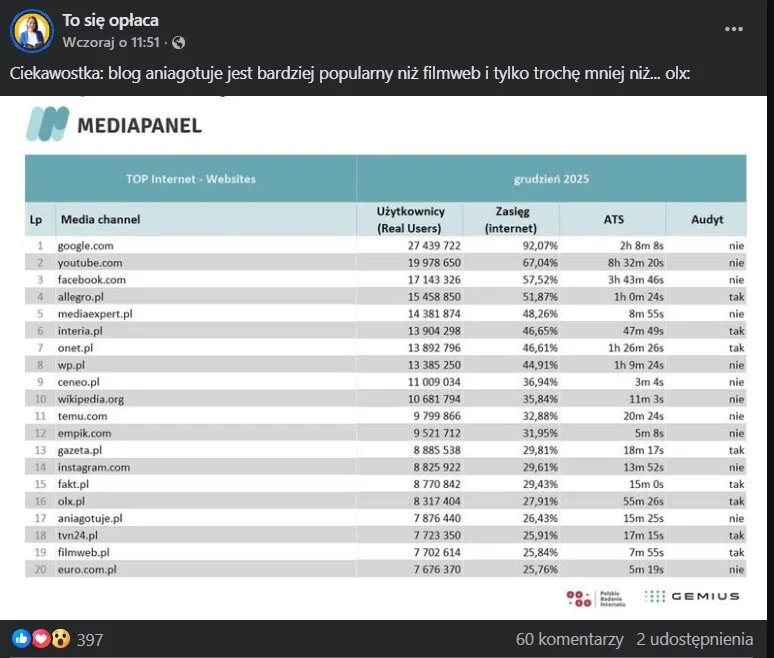Click the google.com entry in the ranking
This screenshot has height=658, width=774.
point(88,245)
